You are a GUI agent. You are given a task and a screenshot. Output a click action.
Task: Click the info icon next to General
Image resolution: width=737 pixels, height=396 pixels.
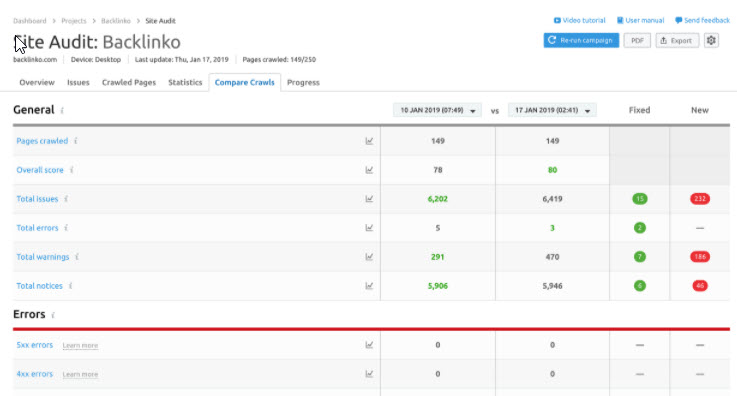point(62,110)
